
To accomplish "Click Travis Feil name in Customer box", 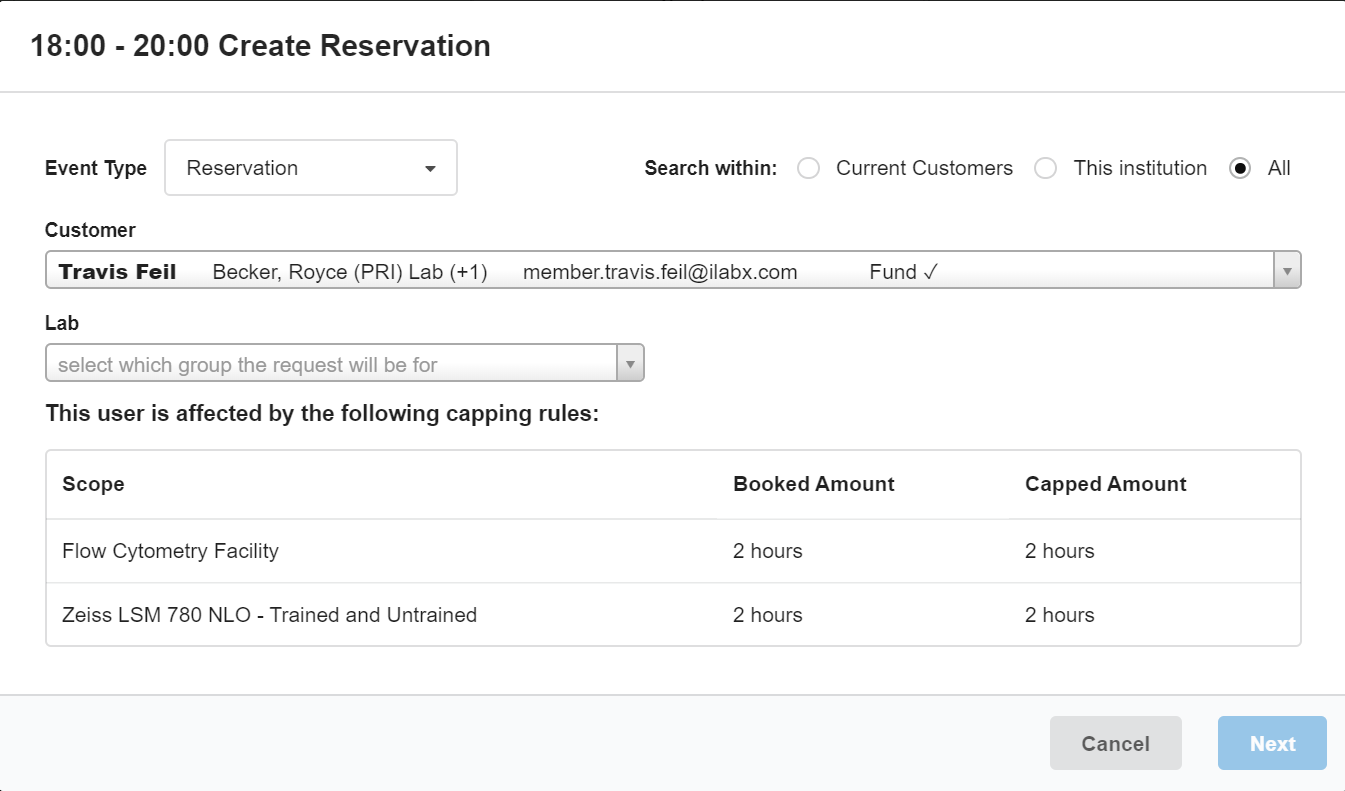I will 118,272.
